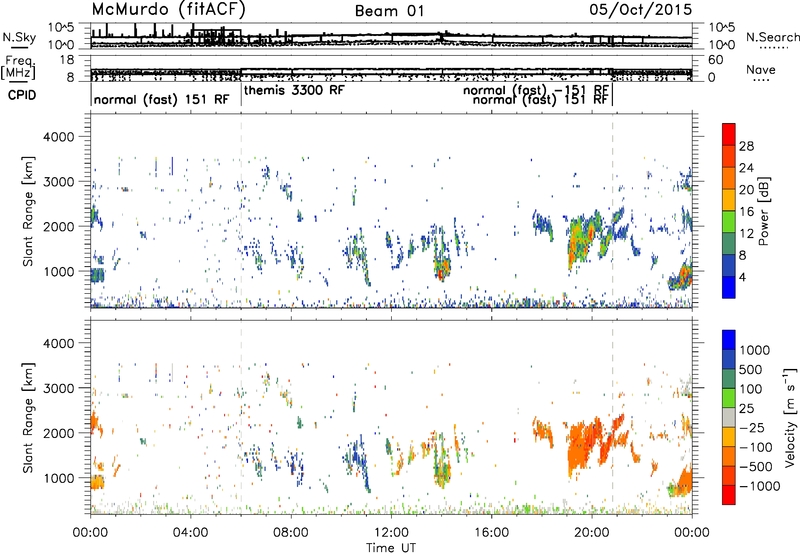Click the '60' Nave axis tick

(716, 60)
